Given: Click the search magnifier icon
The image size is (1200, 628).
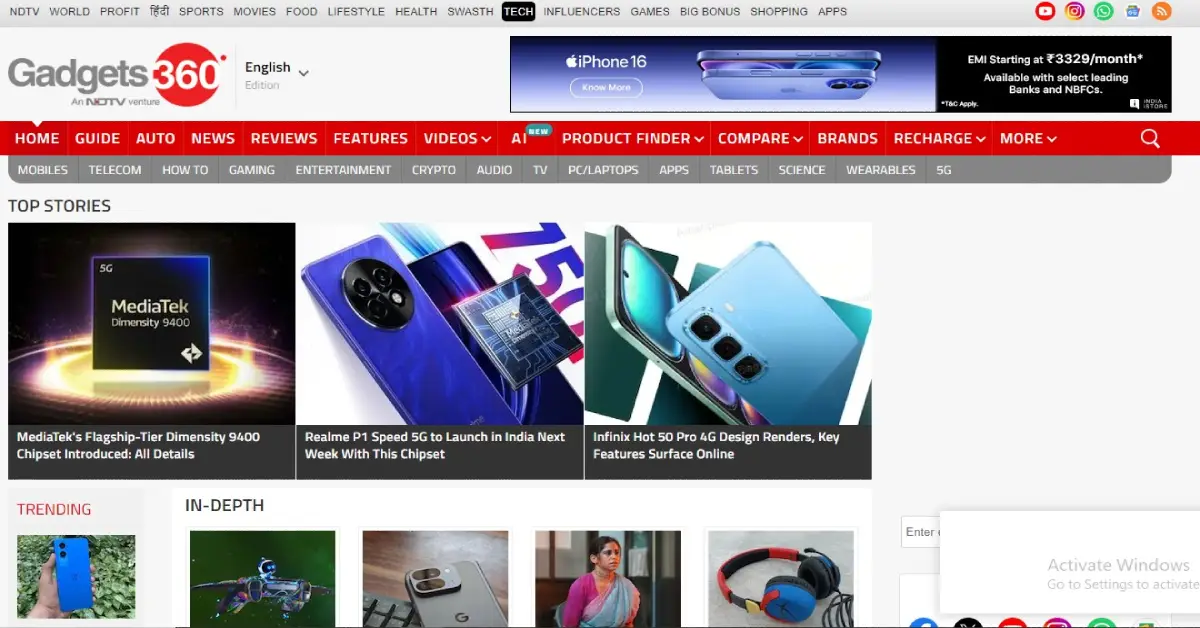Looking at the screenshot, I should (1150, 138).
